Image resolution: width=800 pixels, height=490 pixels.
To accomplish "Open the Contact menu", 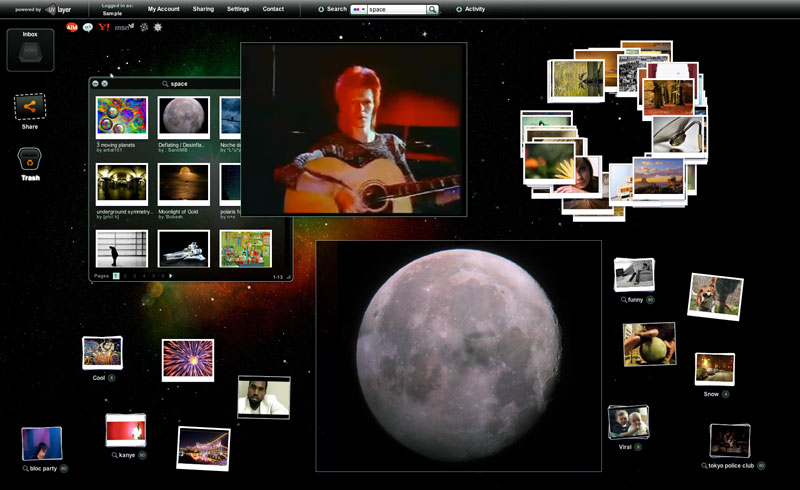I will pos(273,9).
